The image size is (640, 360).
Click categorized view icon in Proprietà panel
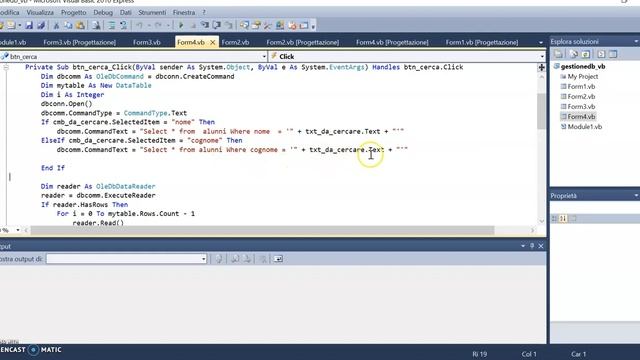(554, 219)
